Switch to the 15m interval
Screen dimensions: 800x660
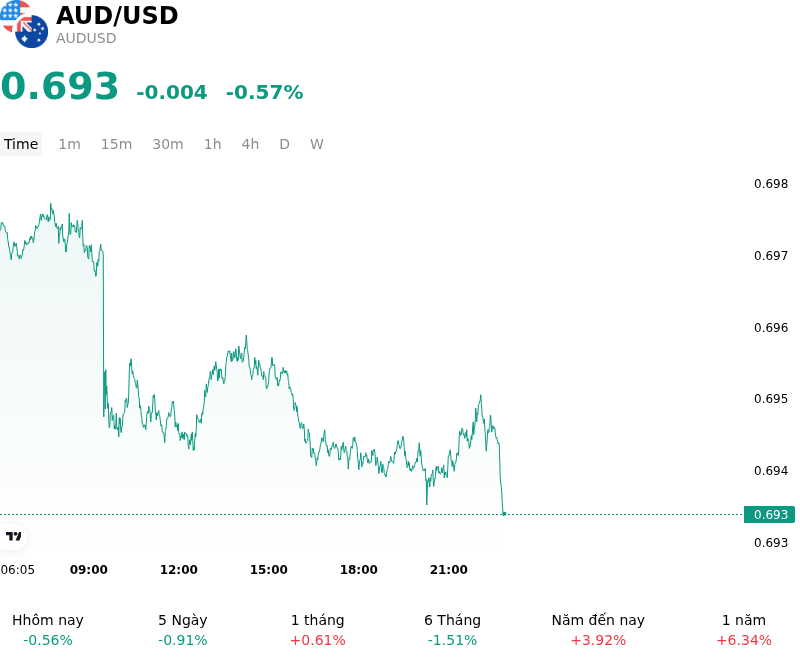(116, 144)
